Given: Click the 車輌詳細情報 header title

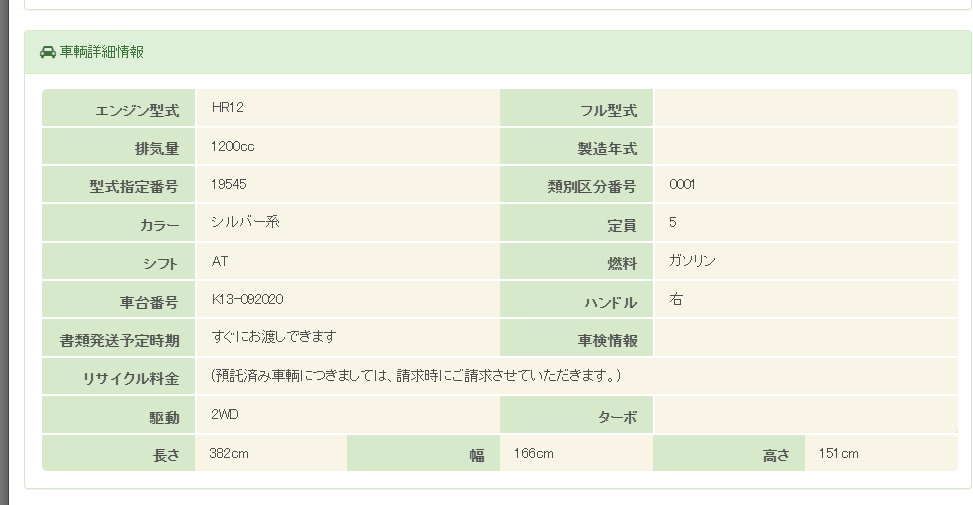Looking at the screenshot, I should tap(101, 52).
